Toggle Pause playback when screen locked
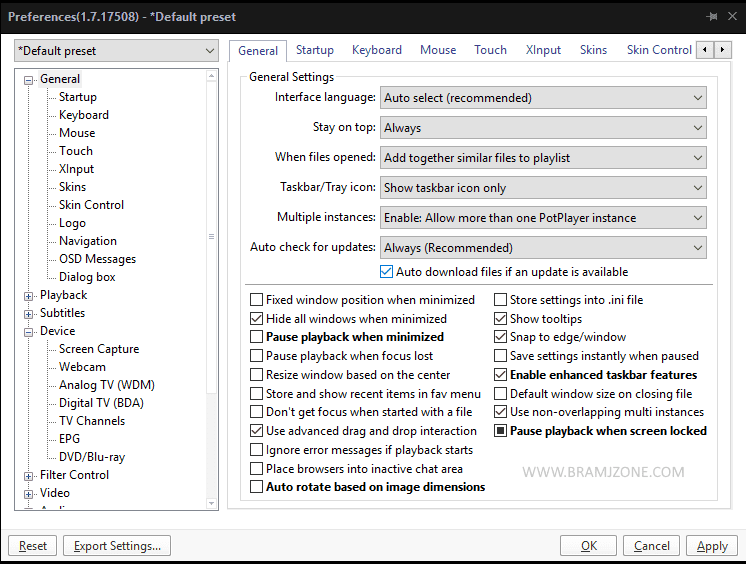Screen dimensions: 746x564 tap(501, 431)
